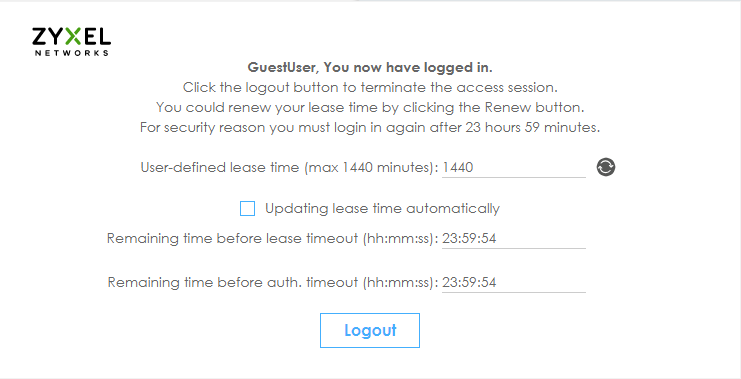Viewport: 741px width, 379px height.
Task: Click the 'User-defined lease time (max 1440 minutes)' label
Action: 290,167
